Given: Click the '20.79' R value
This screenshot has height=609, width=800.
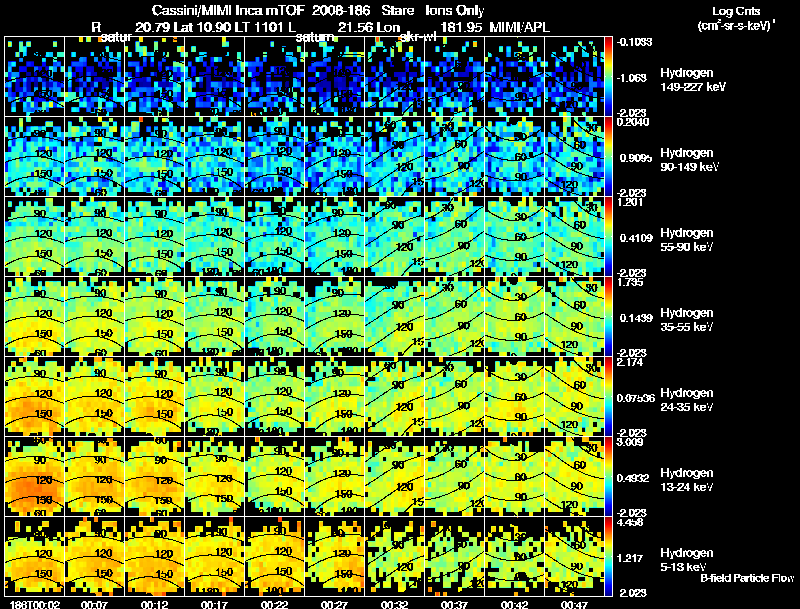Looking at the screenshot, I should (x=153, y=28).
